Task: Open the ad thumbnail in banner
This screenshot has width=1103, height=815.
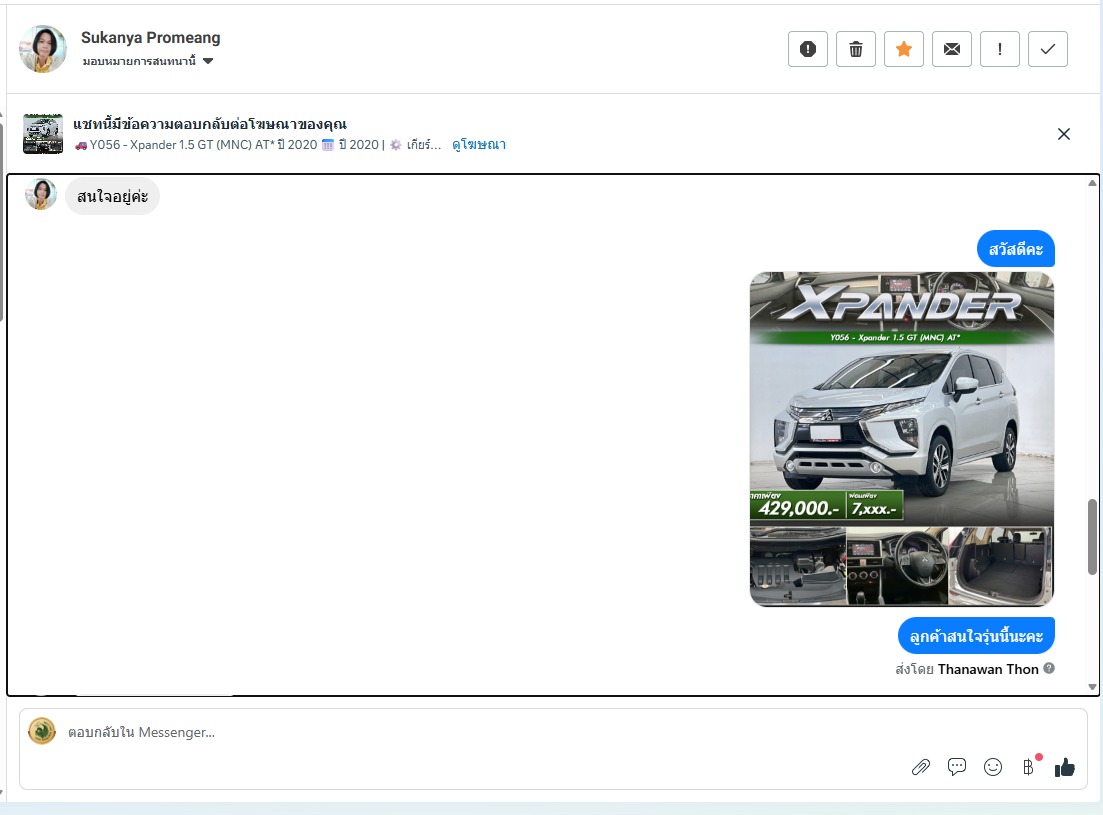Action: (x=43, y=134)
